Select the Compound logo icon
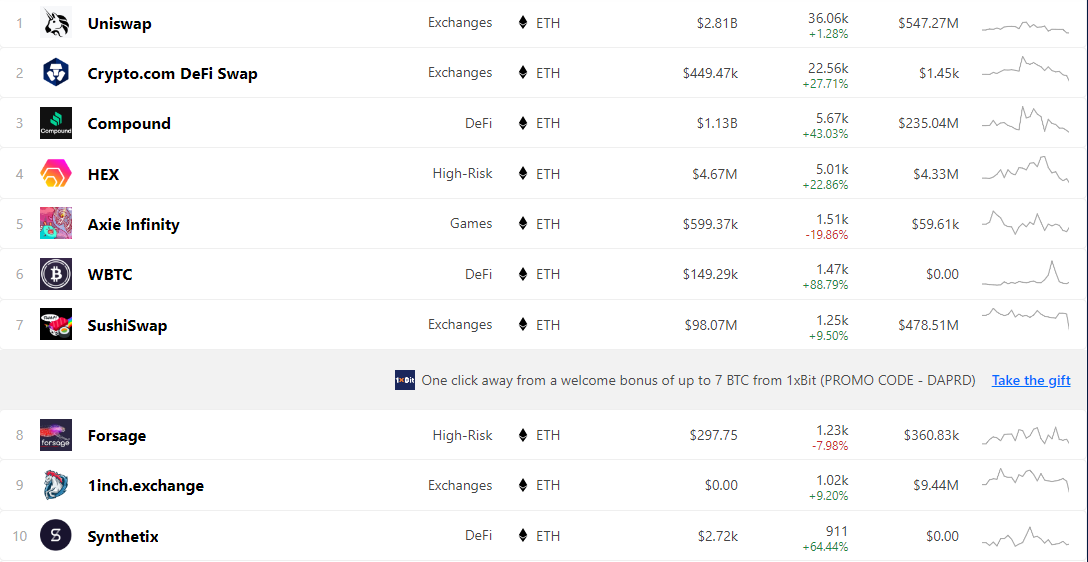 [56, 124]
